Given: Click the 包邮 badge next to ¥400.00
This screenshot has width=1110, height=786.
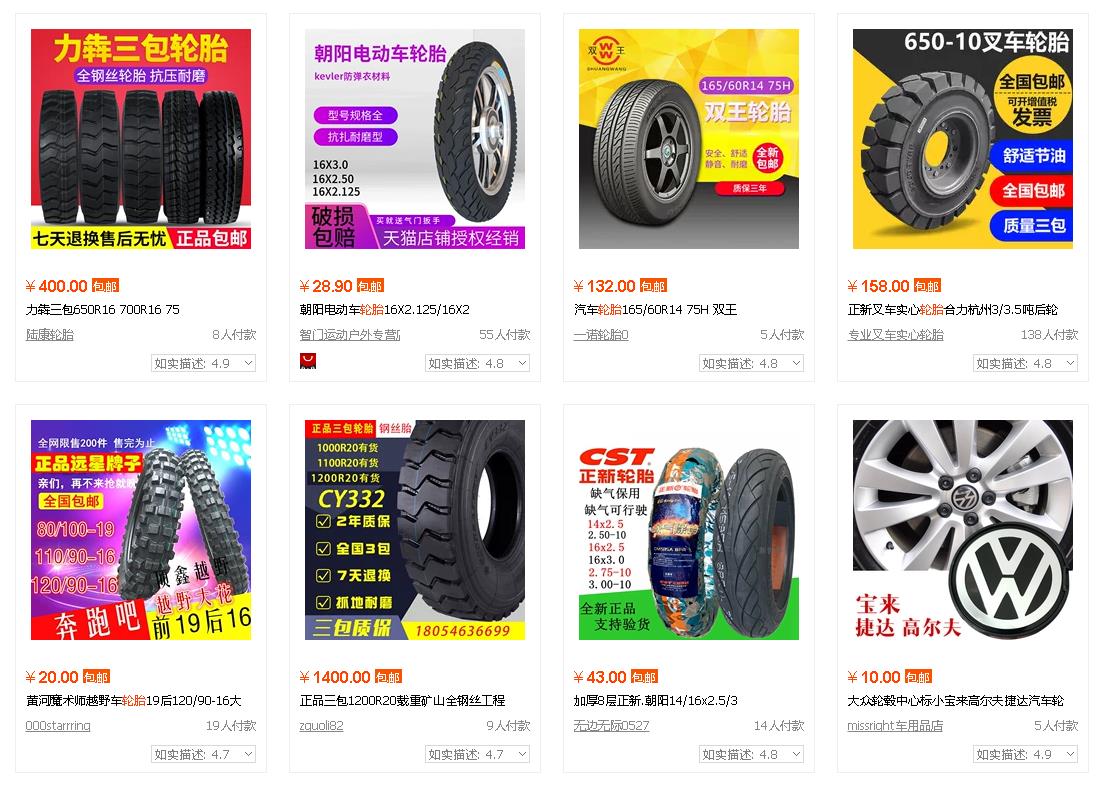Looking at the screenshot, I should (x=105, y=286).
